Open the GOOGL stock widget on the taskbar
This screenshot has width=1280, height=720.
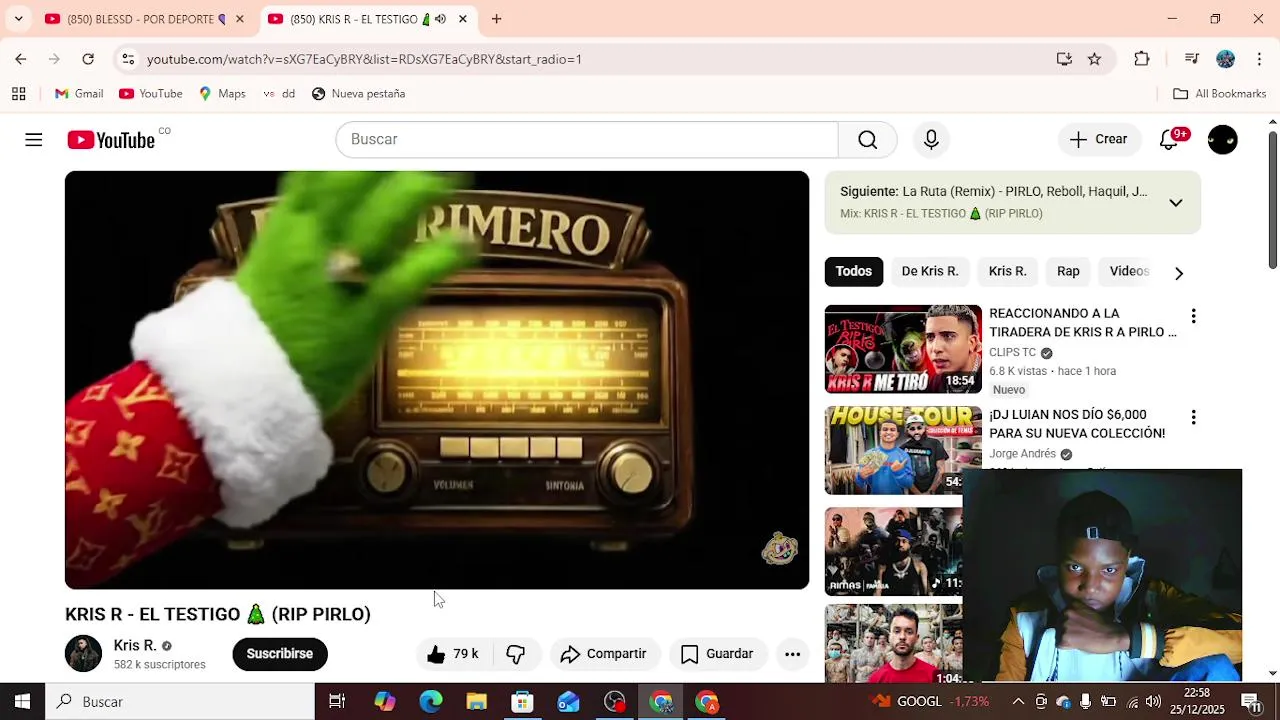pyautogui.click(x=928, y=702)
